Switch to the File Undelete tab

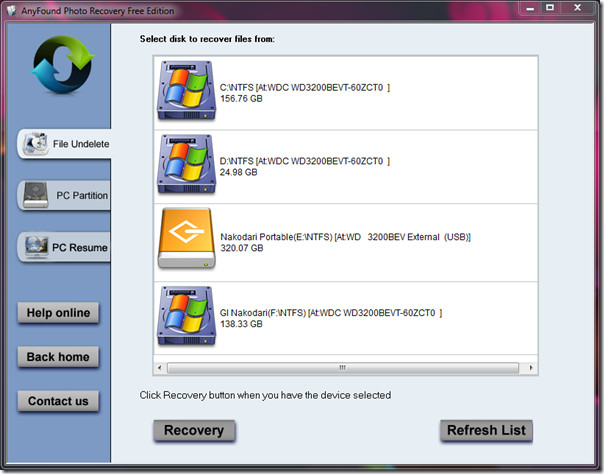point(64,144)
